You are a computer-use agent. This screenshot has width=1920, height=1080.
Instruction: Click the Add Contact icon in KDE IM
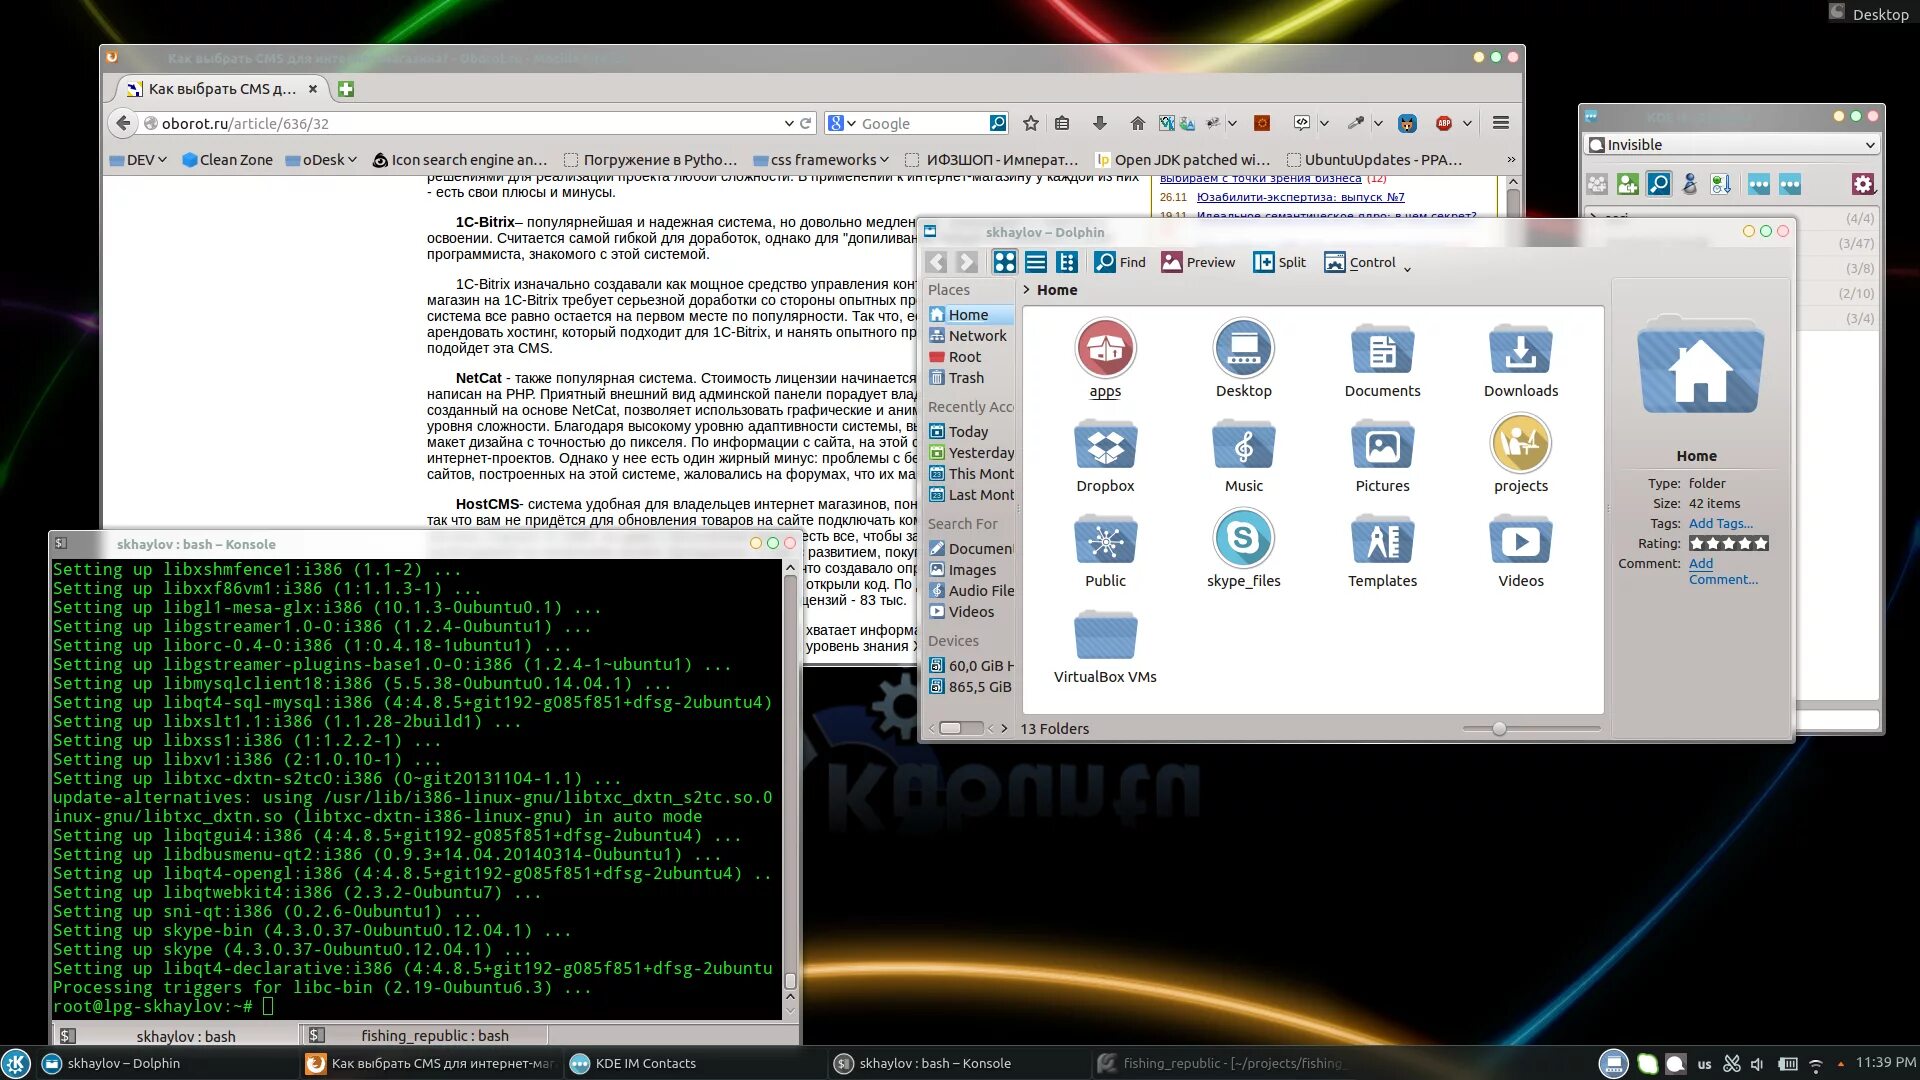tap(1627, 184)
